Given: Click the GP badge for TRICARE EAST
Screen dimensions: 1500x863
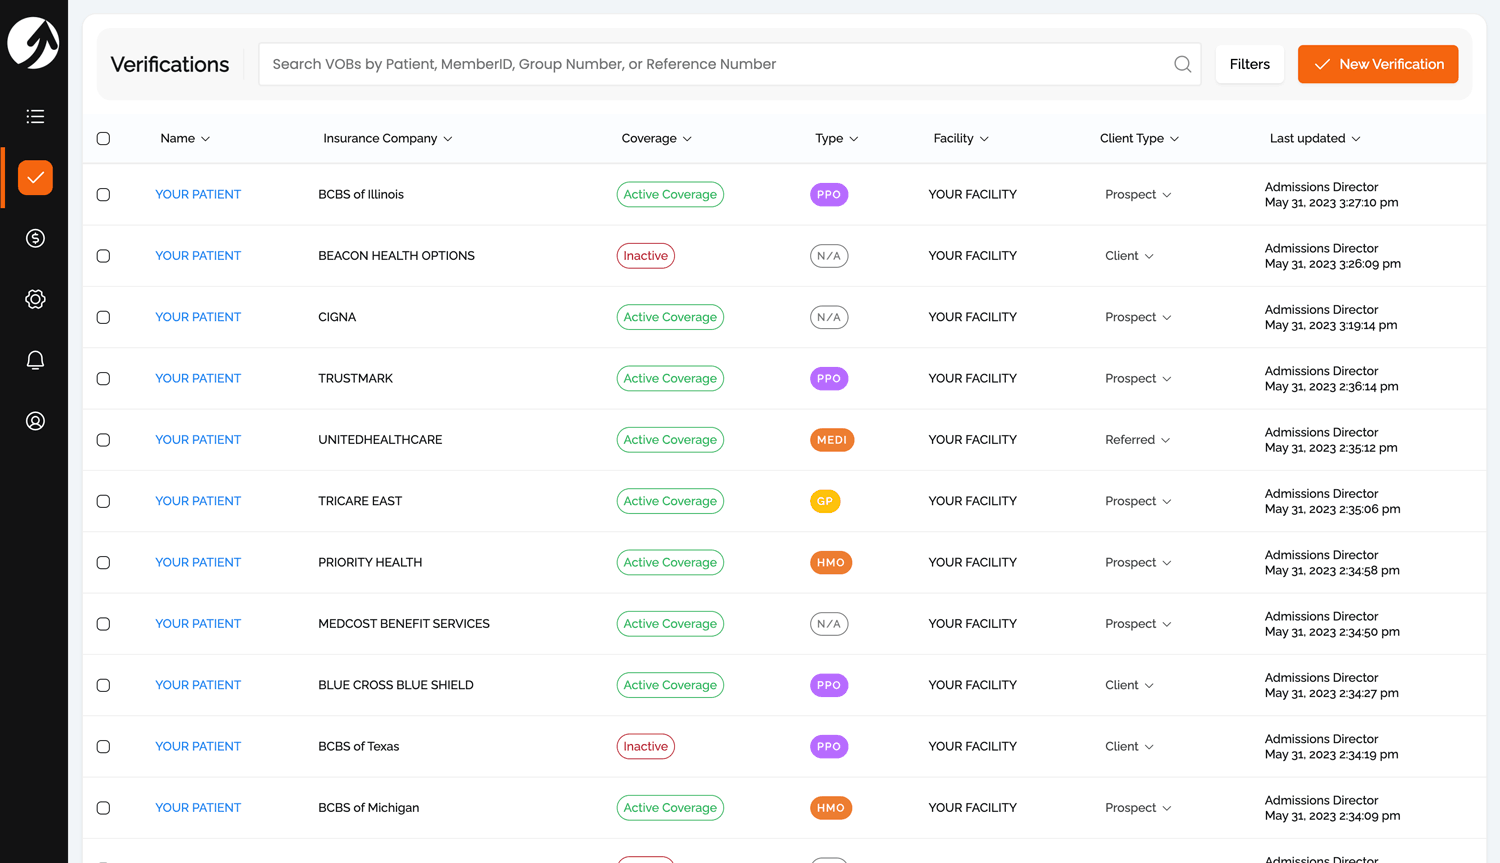Looking at the screenshot, I should [x=825, y=501].
